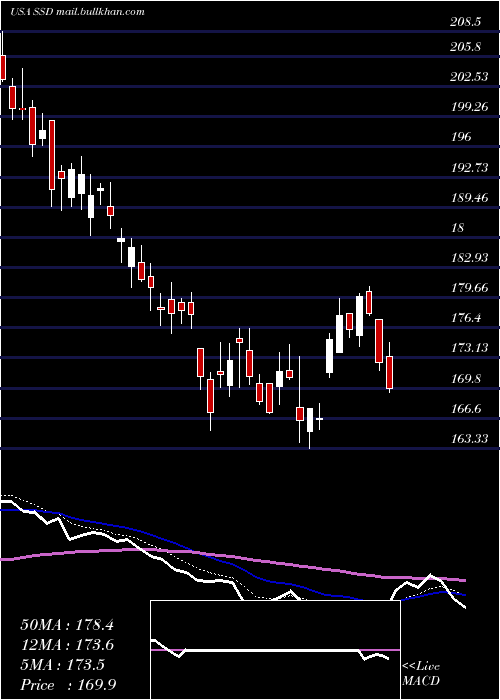Select the 208.5 price axis label

(466, 22)
